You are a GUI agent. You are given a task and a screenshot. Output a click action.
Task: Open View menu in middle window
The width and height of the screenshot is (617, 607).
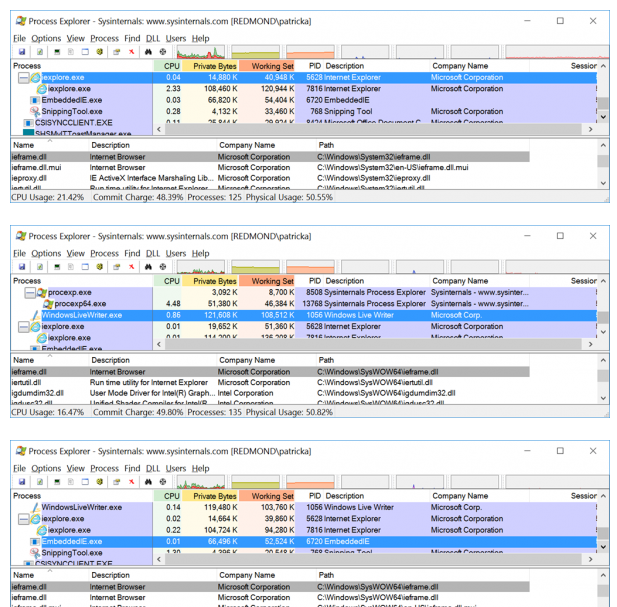pyautogui.click(x=76, y=253)
